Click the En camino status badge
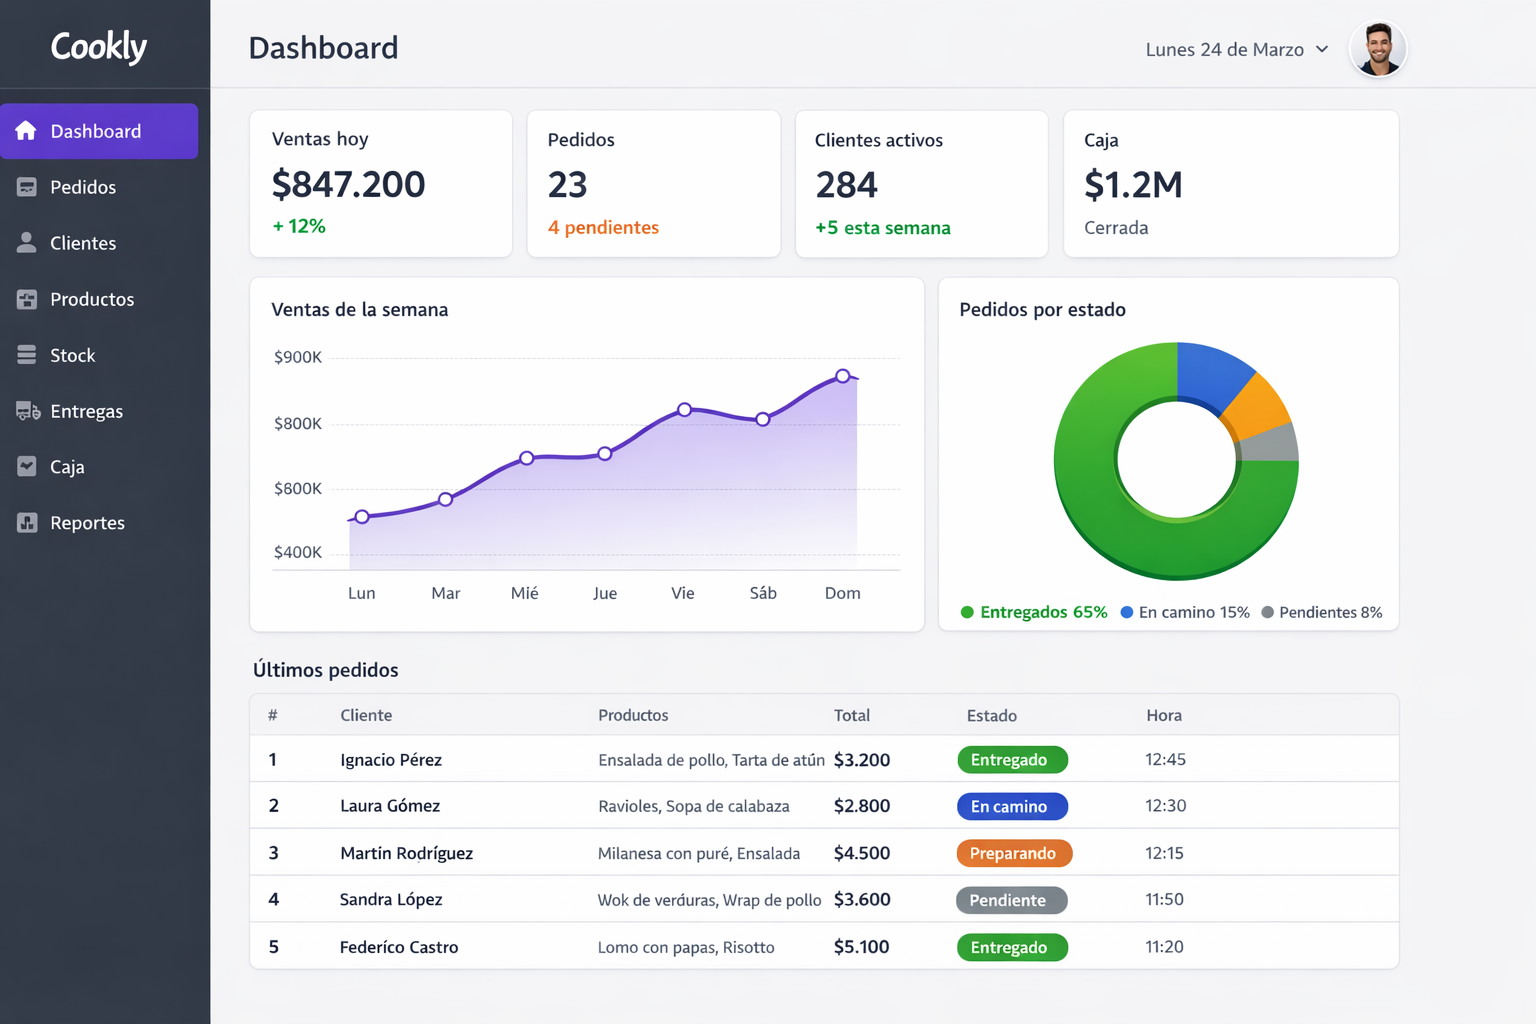Image resolution: width=1536 pixels, height=1024 pixels. 1011,806
